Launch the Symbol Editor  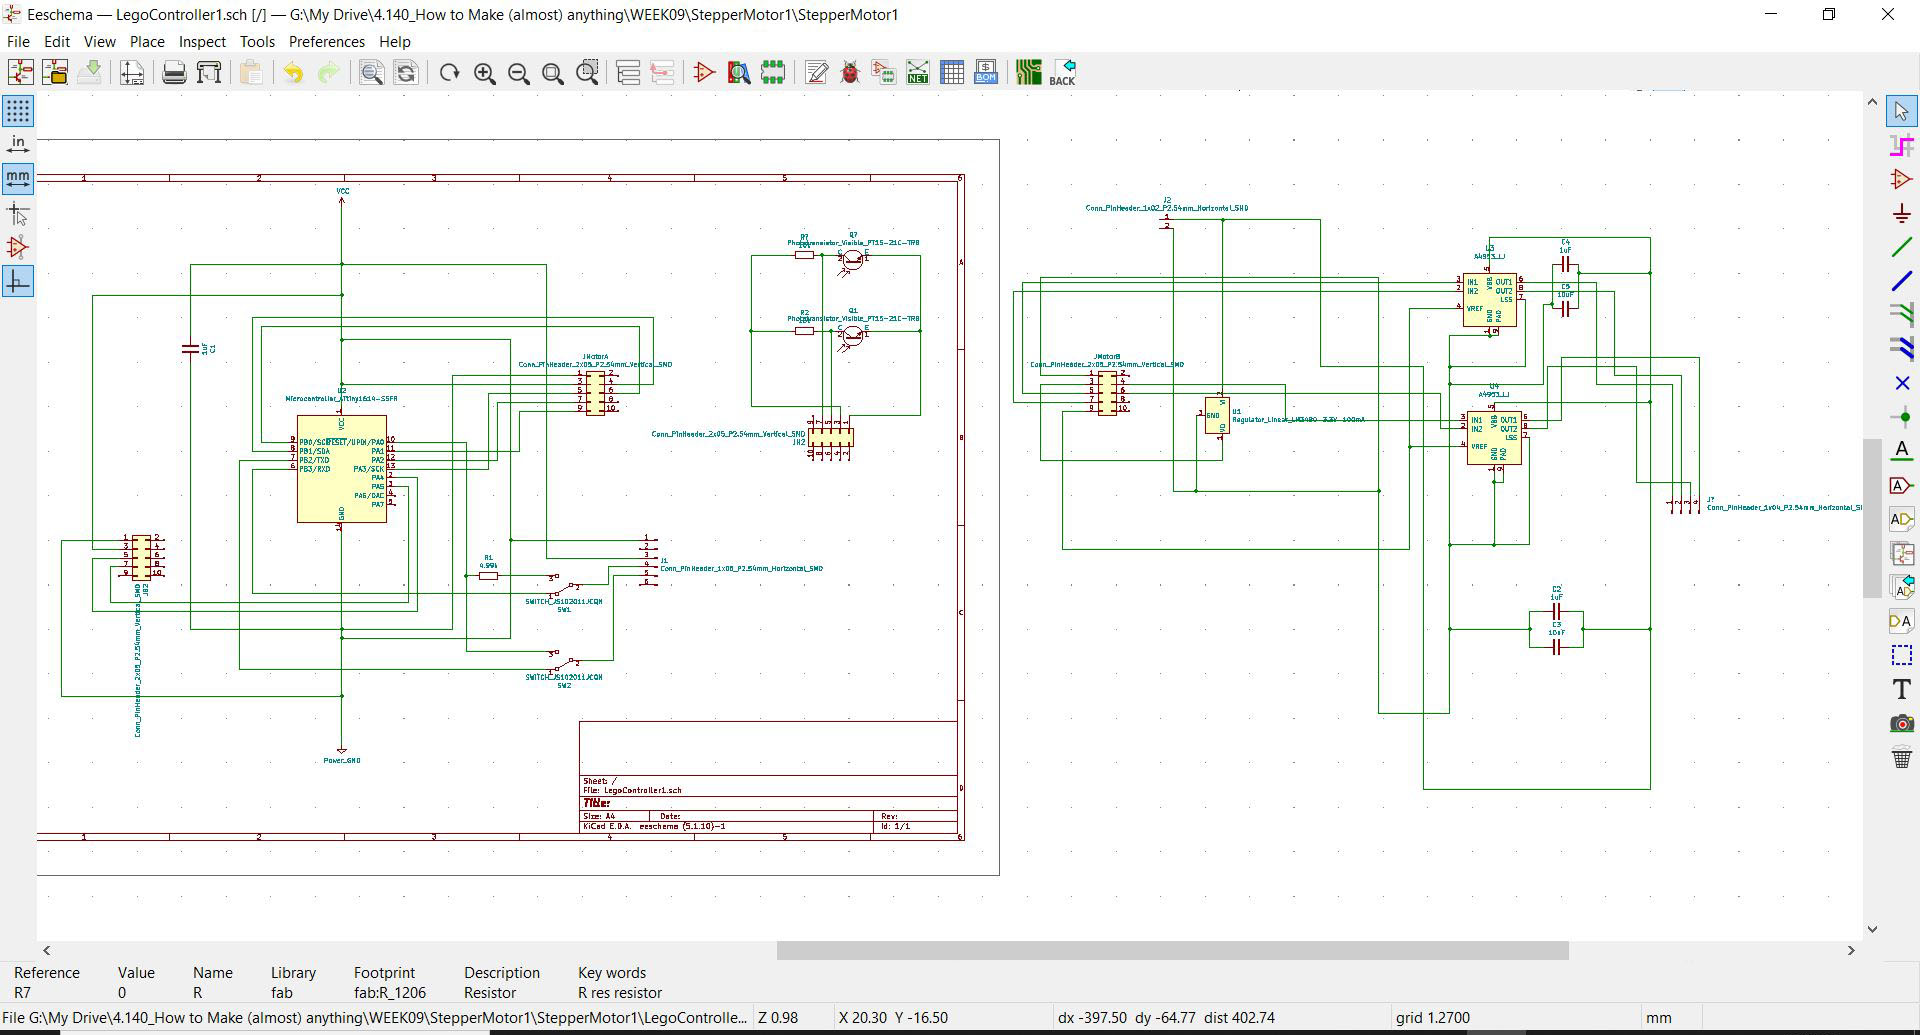[x=704, y=72]
